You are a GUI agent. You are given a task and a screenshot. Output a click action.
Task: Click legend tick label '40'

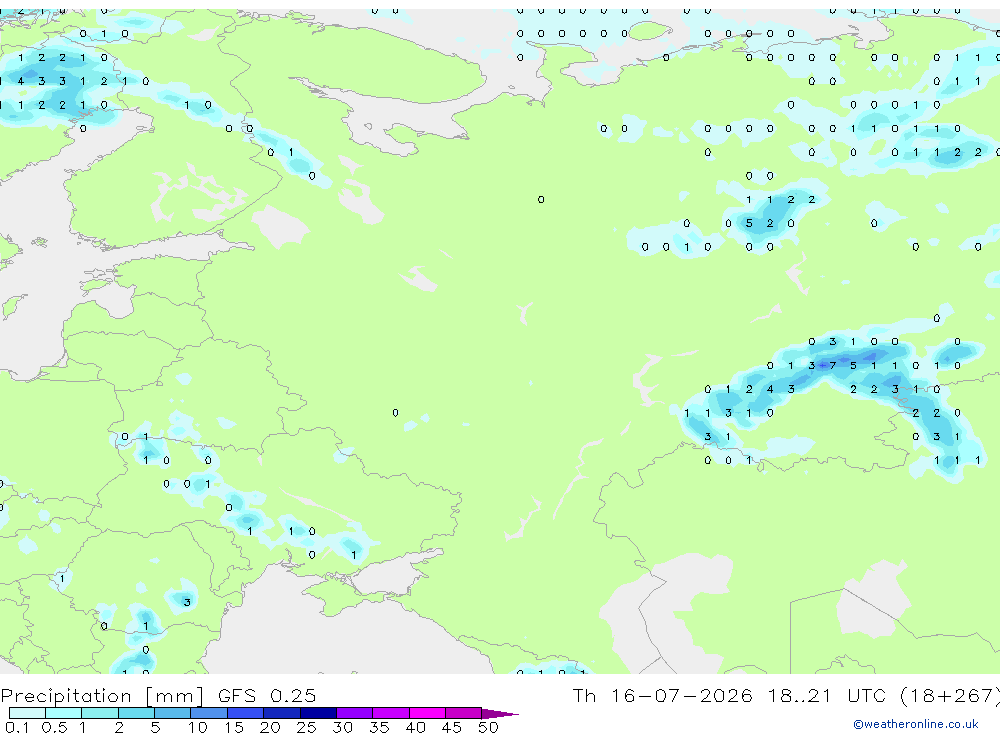[x=415, y=727]
